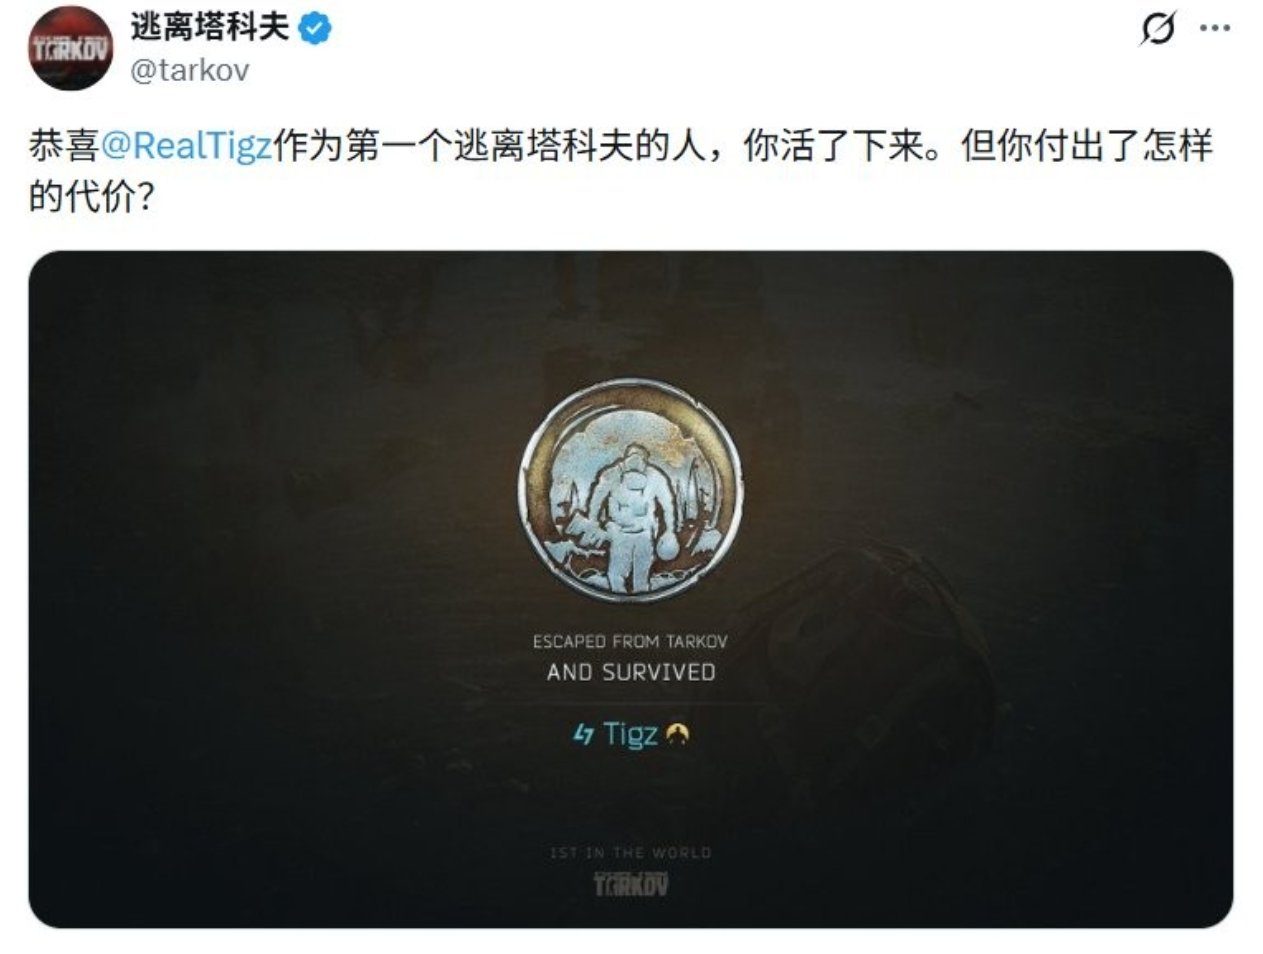
Task: Click the blue verified badge
Action: point(316,28)
